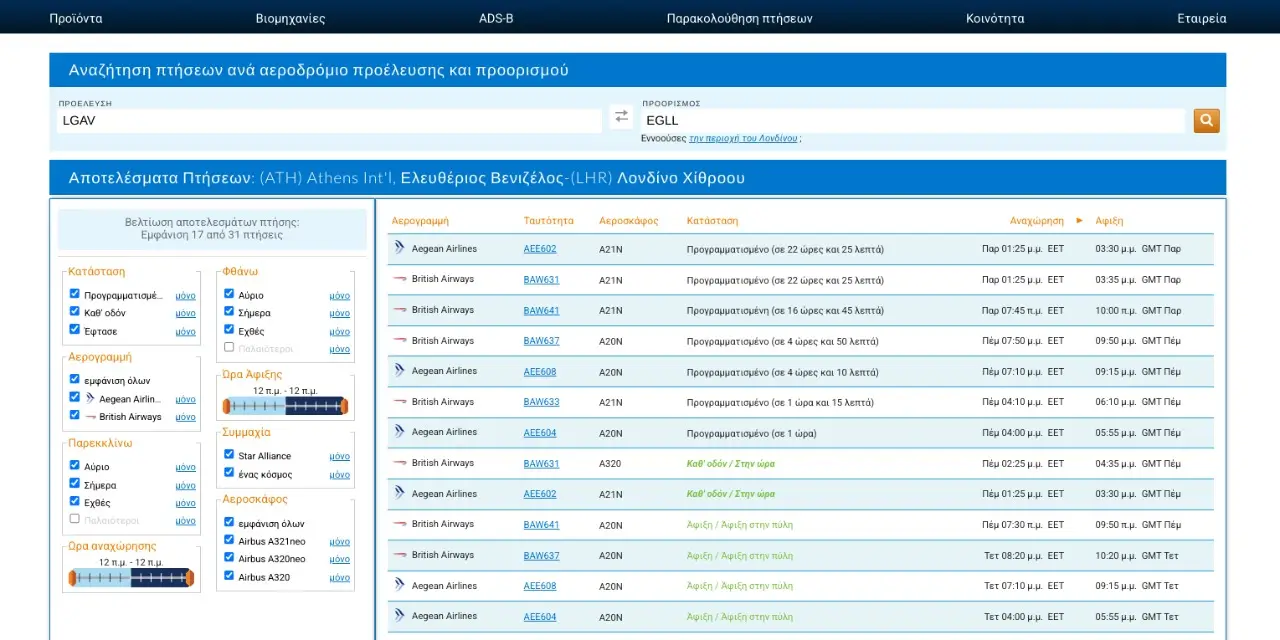Viewport: 1280px width, 640px height.
Task: Click μόνο beside Airbus A320
Action: [x=339, y=578]
